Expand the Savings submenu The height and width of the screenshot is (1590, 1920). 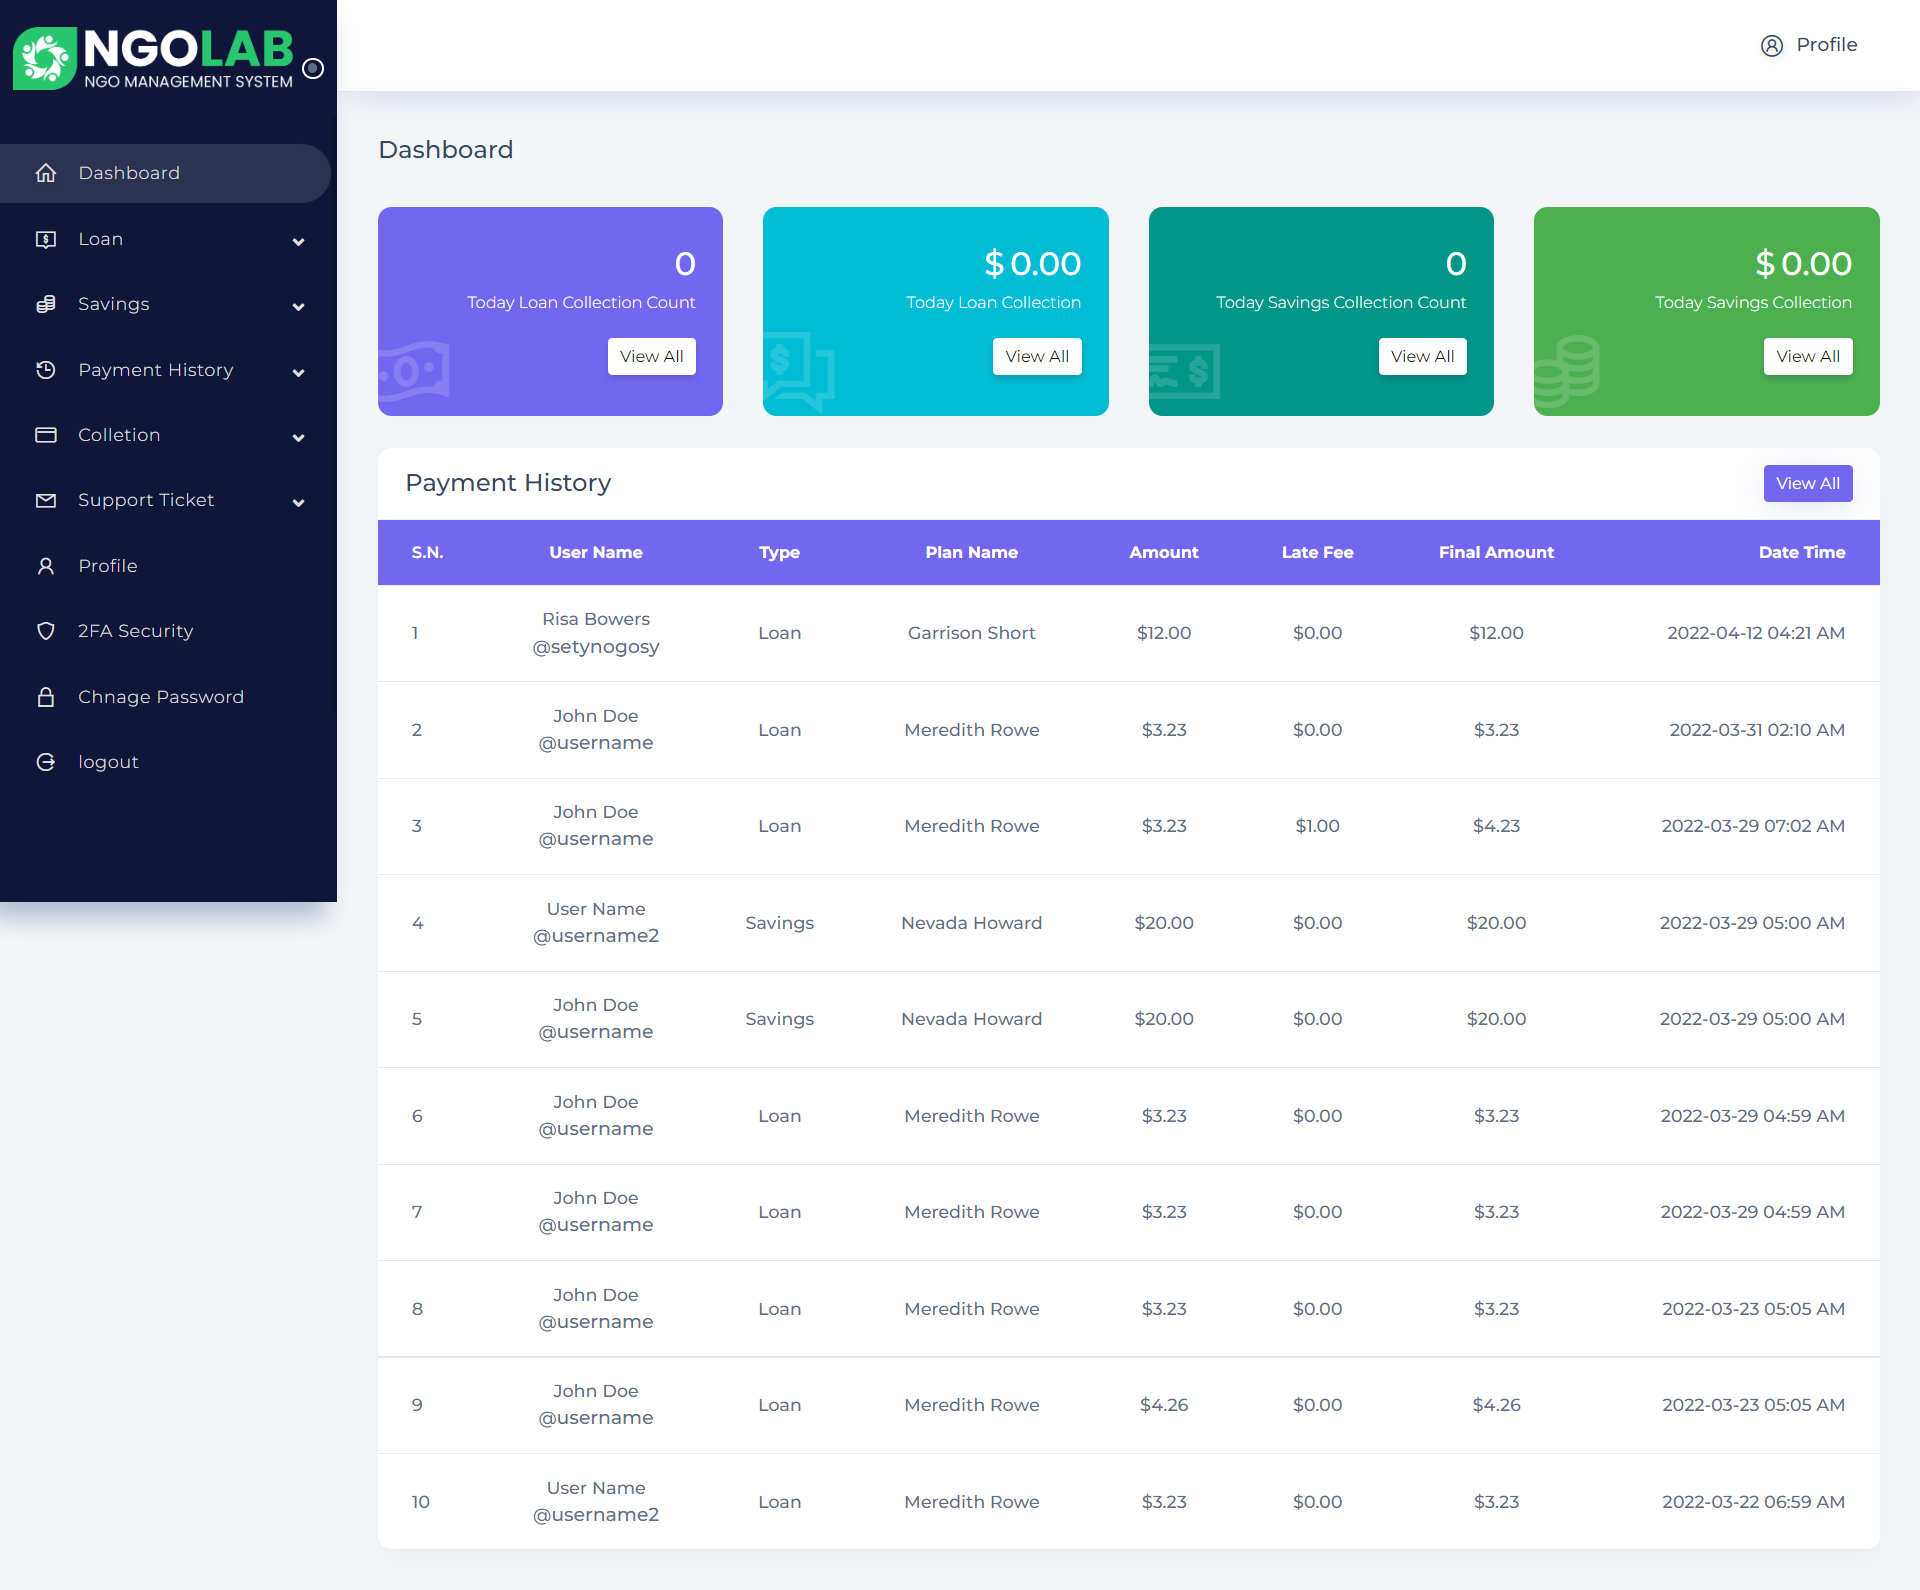298,307
